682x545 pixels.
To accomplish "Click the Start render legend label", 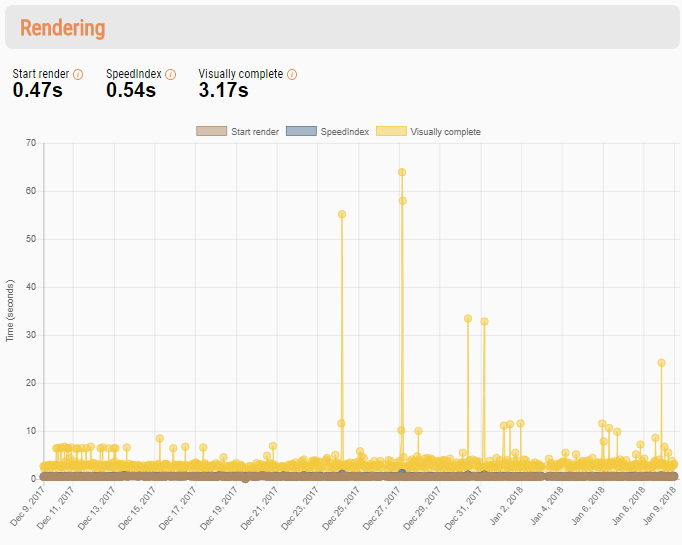I will [x=255, y=131].
